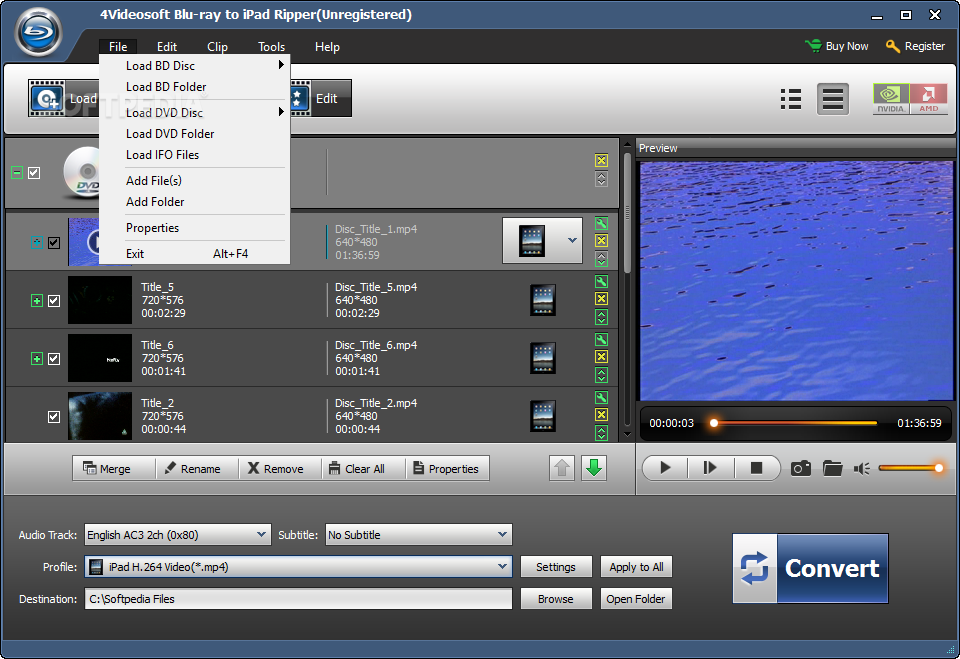960x659 pixels.
Task: Click the iPad profile icon for Disc_Title_6.mp4
Action: (542, 358)
